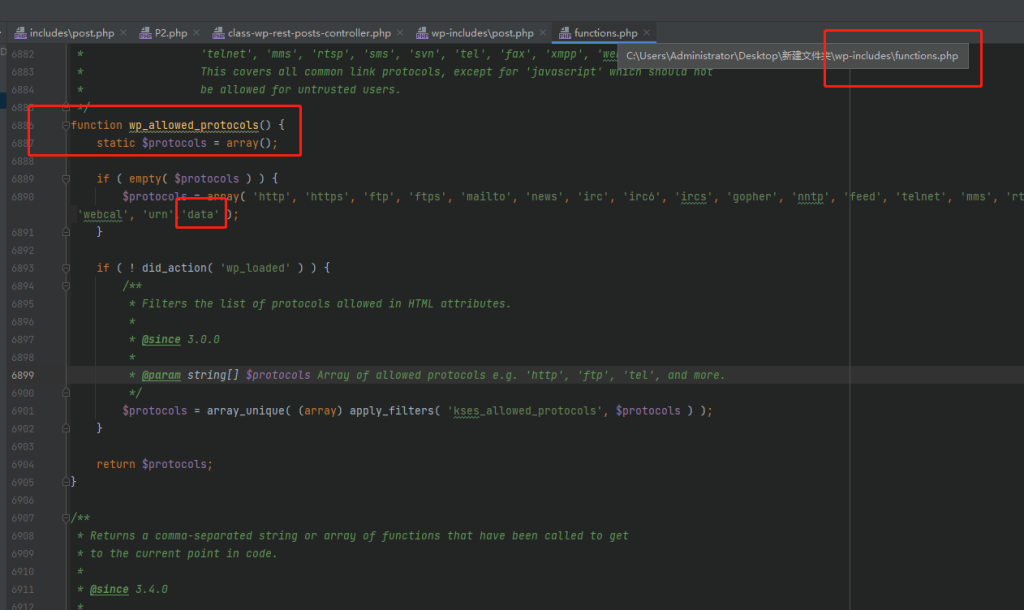Close the includes\post.php tab
1024x610 pixels.
pyautogui.click(x=123, y=33)
